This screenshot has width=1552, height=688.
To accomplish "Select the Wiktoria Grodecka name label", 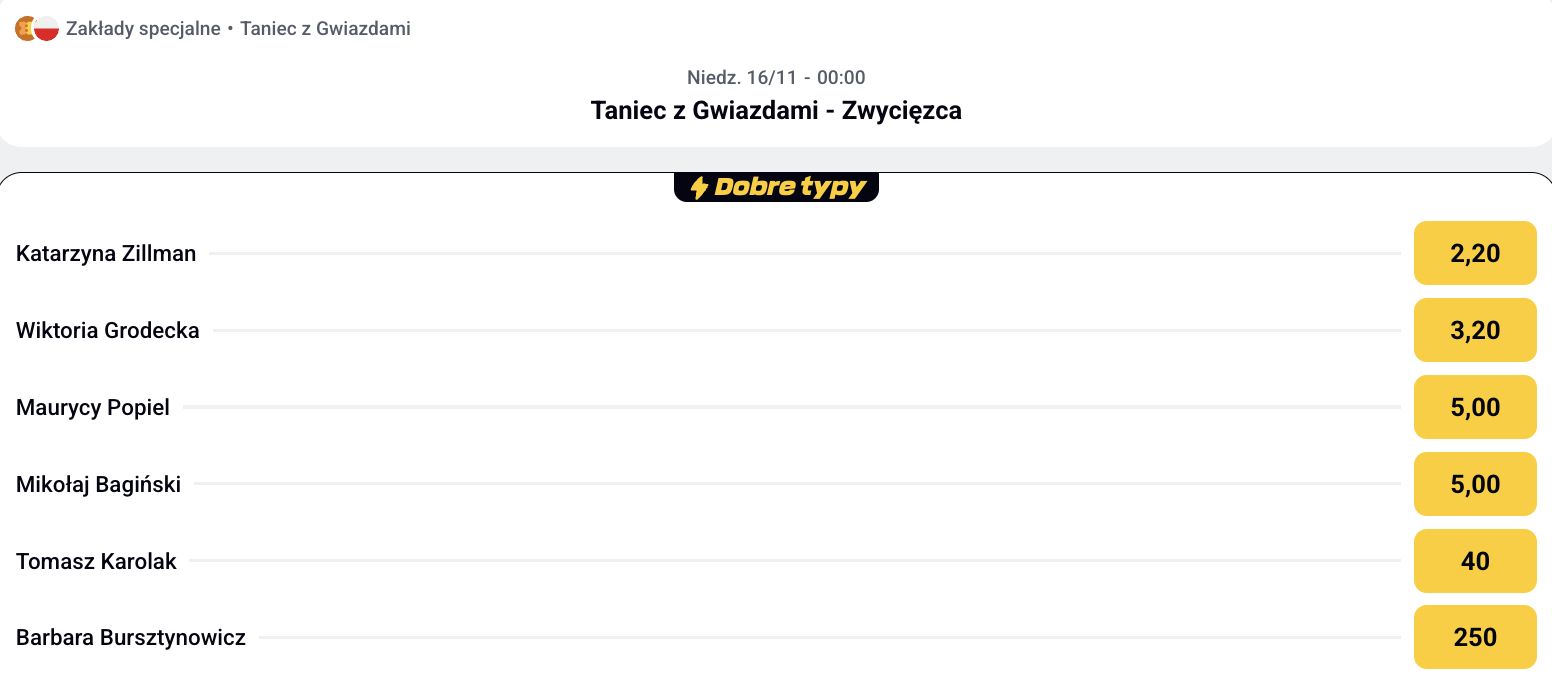I will (108, 330).
